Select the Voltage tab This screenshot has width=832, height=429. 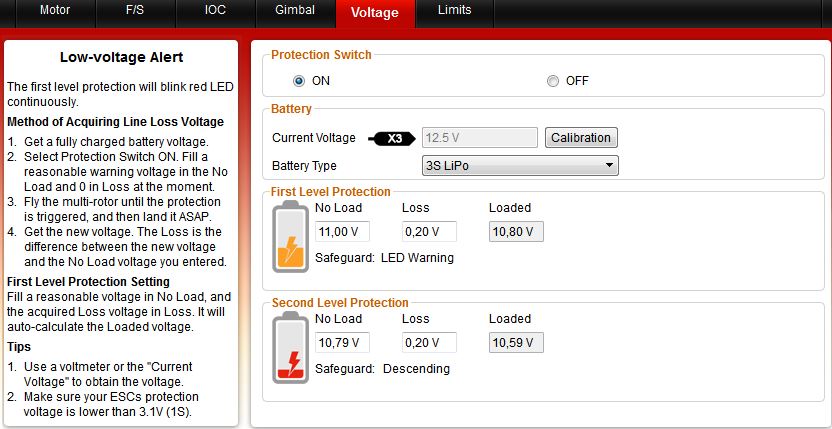pos(375,12)
